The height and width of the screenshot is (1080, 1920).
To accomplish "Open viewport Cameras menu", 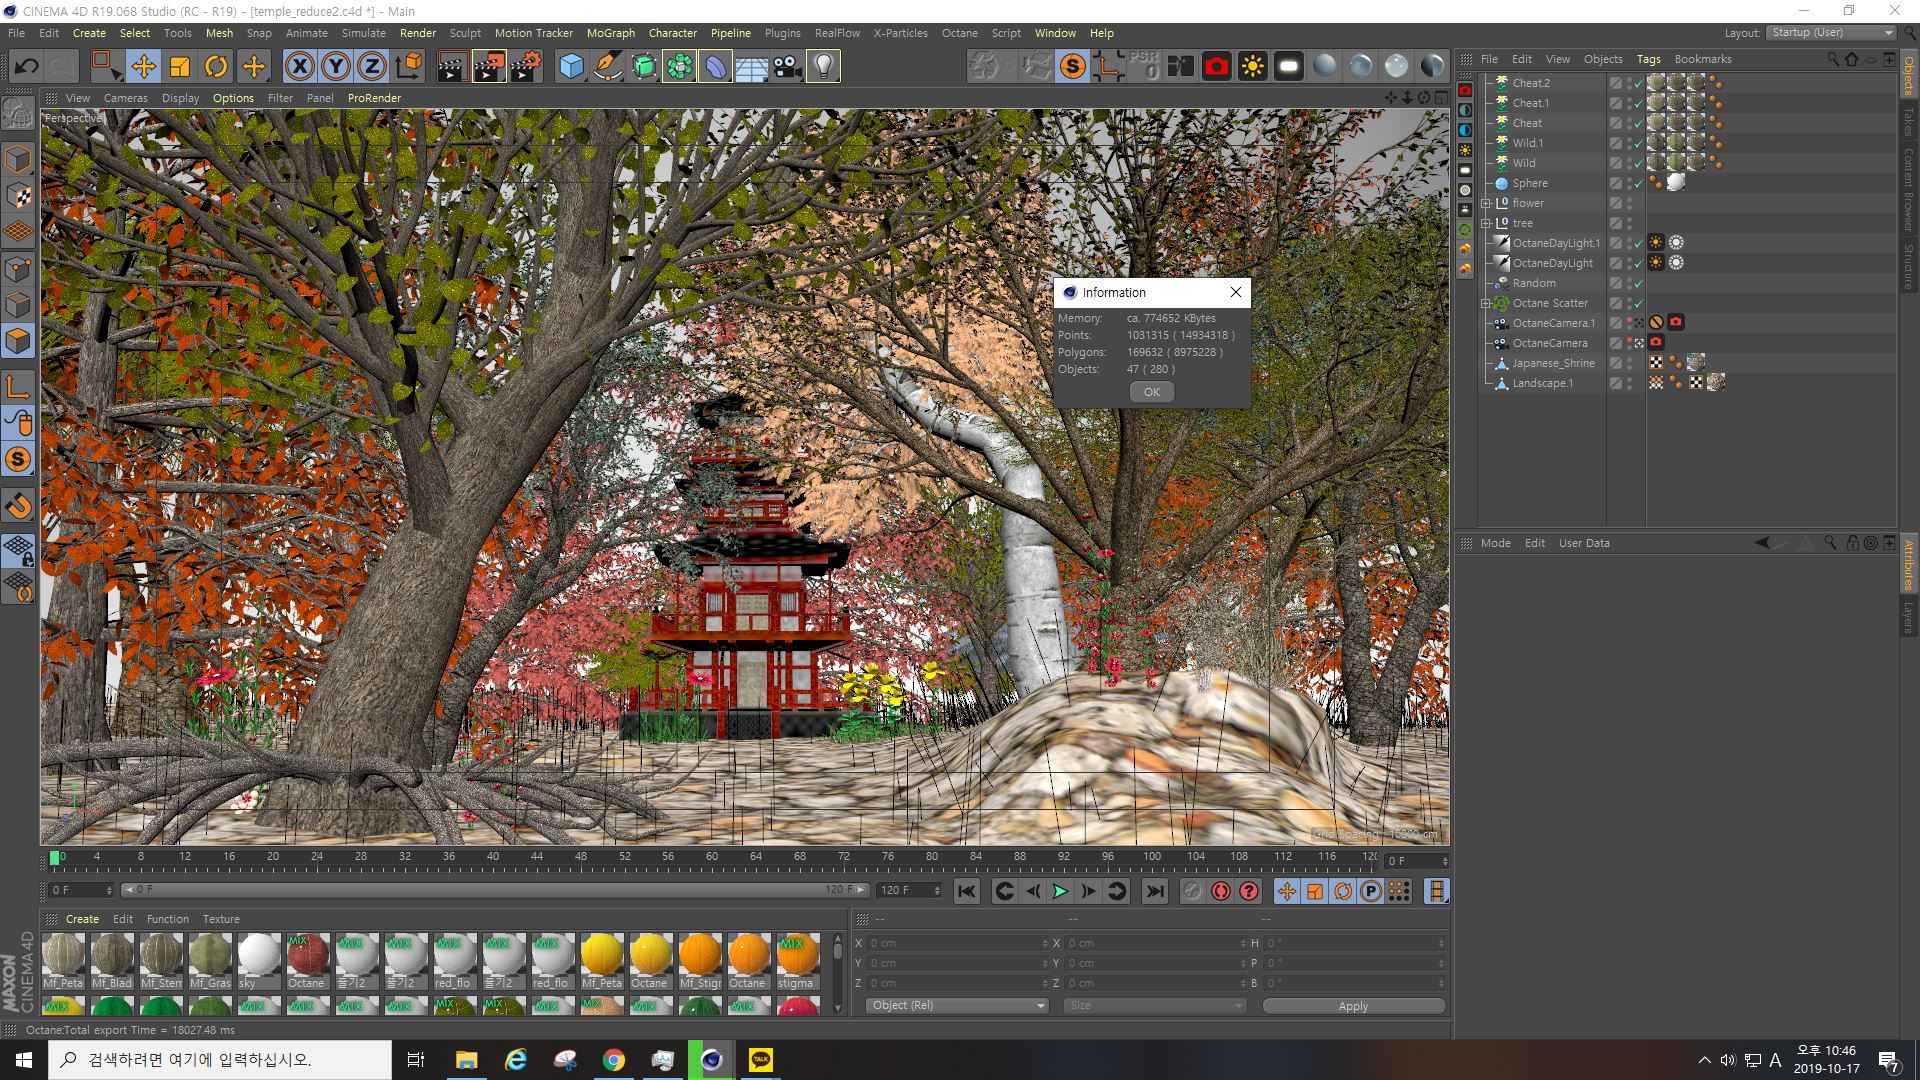I will pyautogui.click(x=125, y=98).
